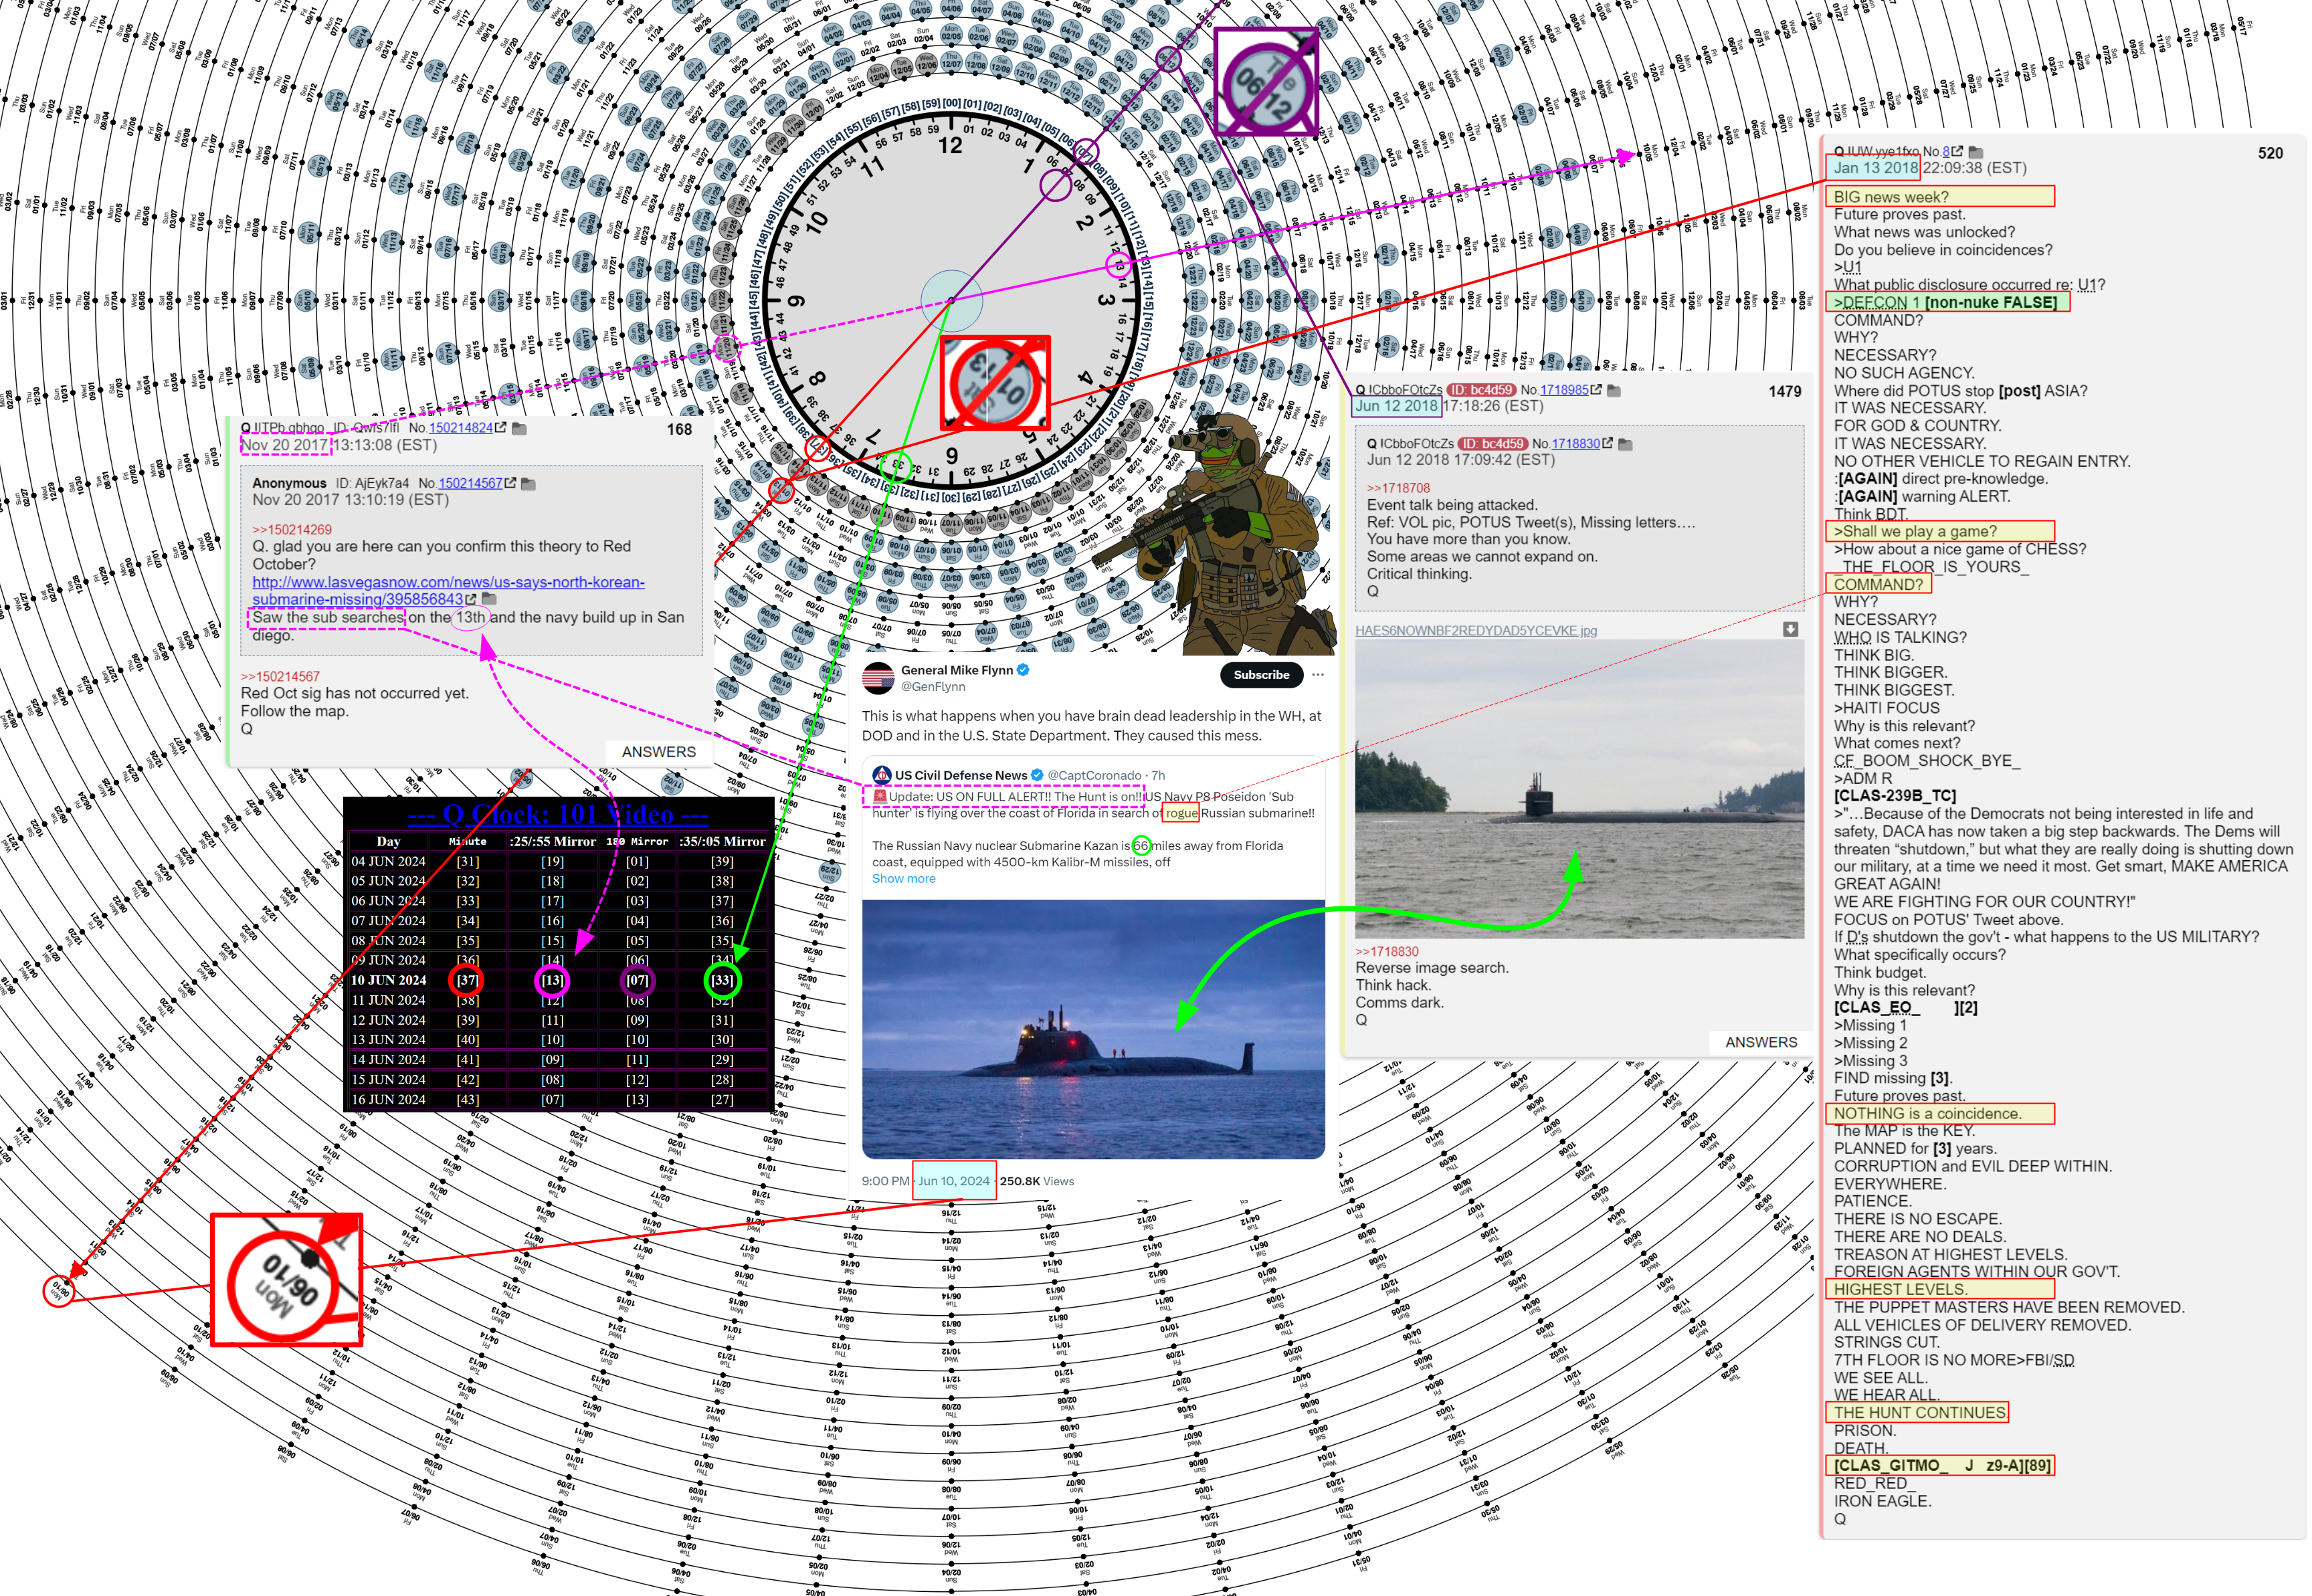This screenshot has height=1596, width=2312.
Task: Click ANSWERS button on post 1479
Action: (1760, 1042)
